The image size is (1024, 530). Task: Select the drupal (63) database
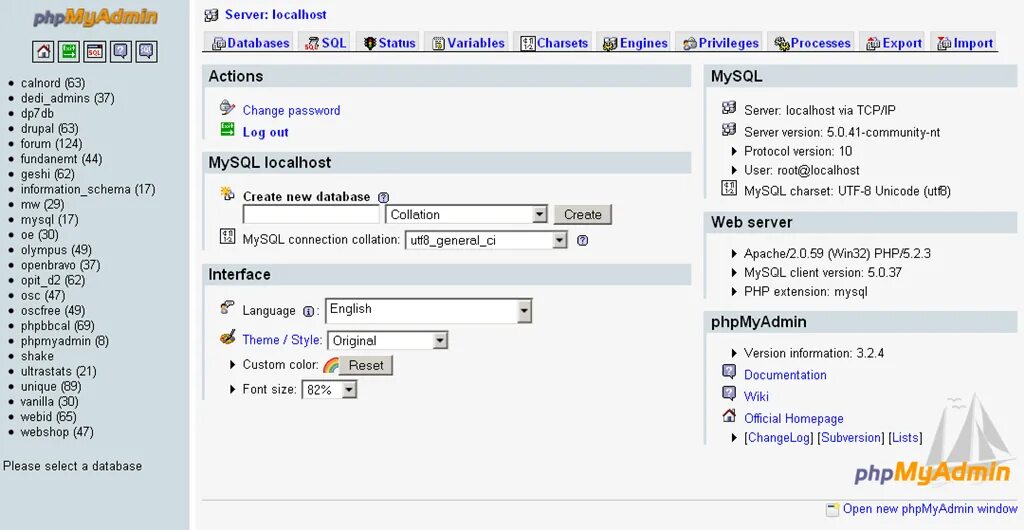click(x=50, y=129)
